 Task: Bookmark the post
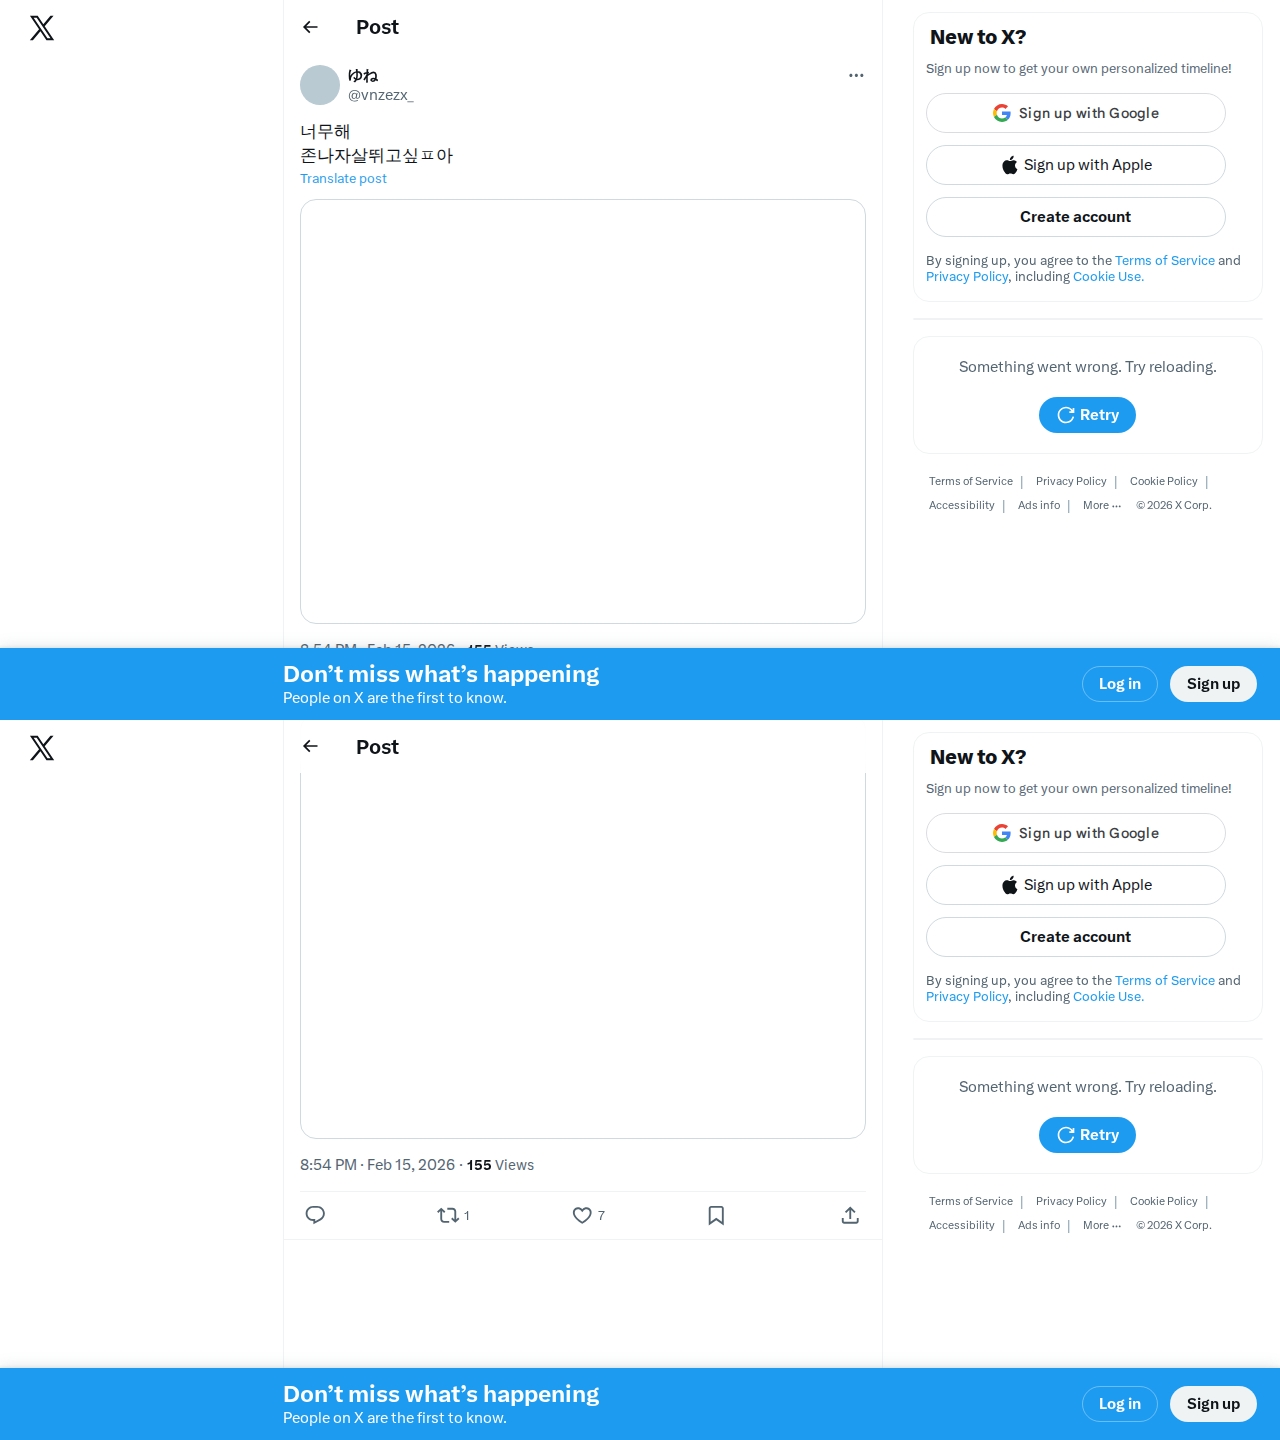point(716,1215)
